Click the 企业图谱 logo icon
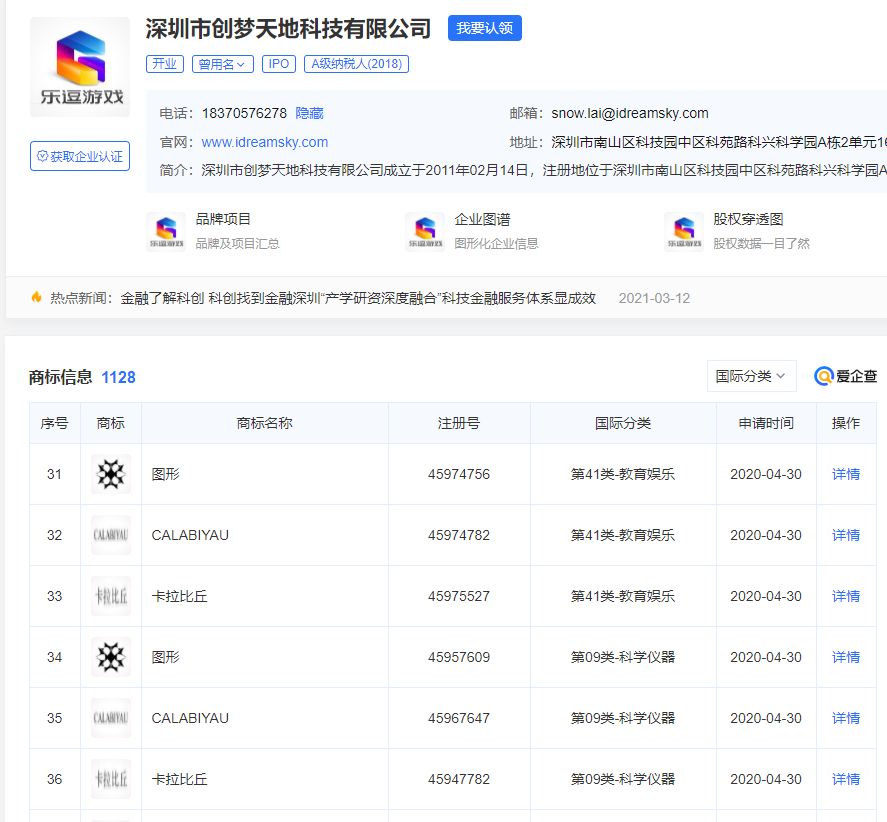The width and height of the screenshot is (887, 822). coord(425,231)
